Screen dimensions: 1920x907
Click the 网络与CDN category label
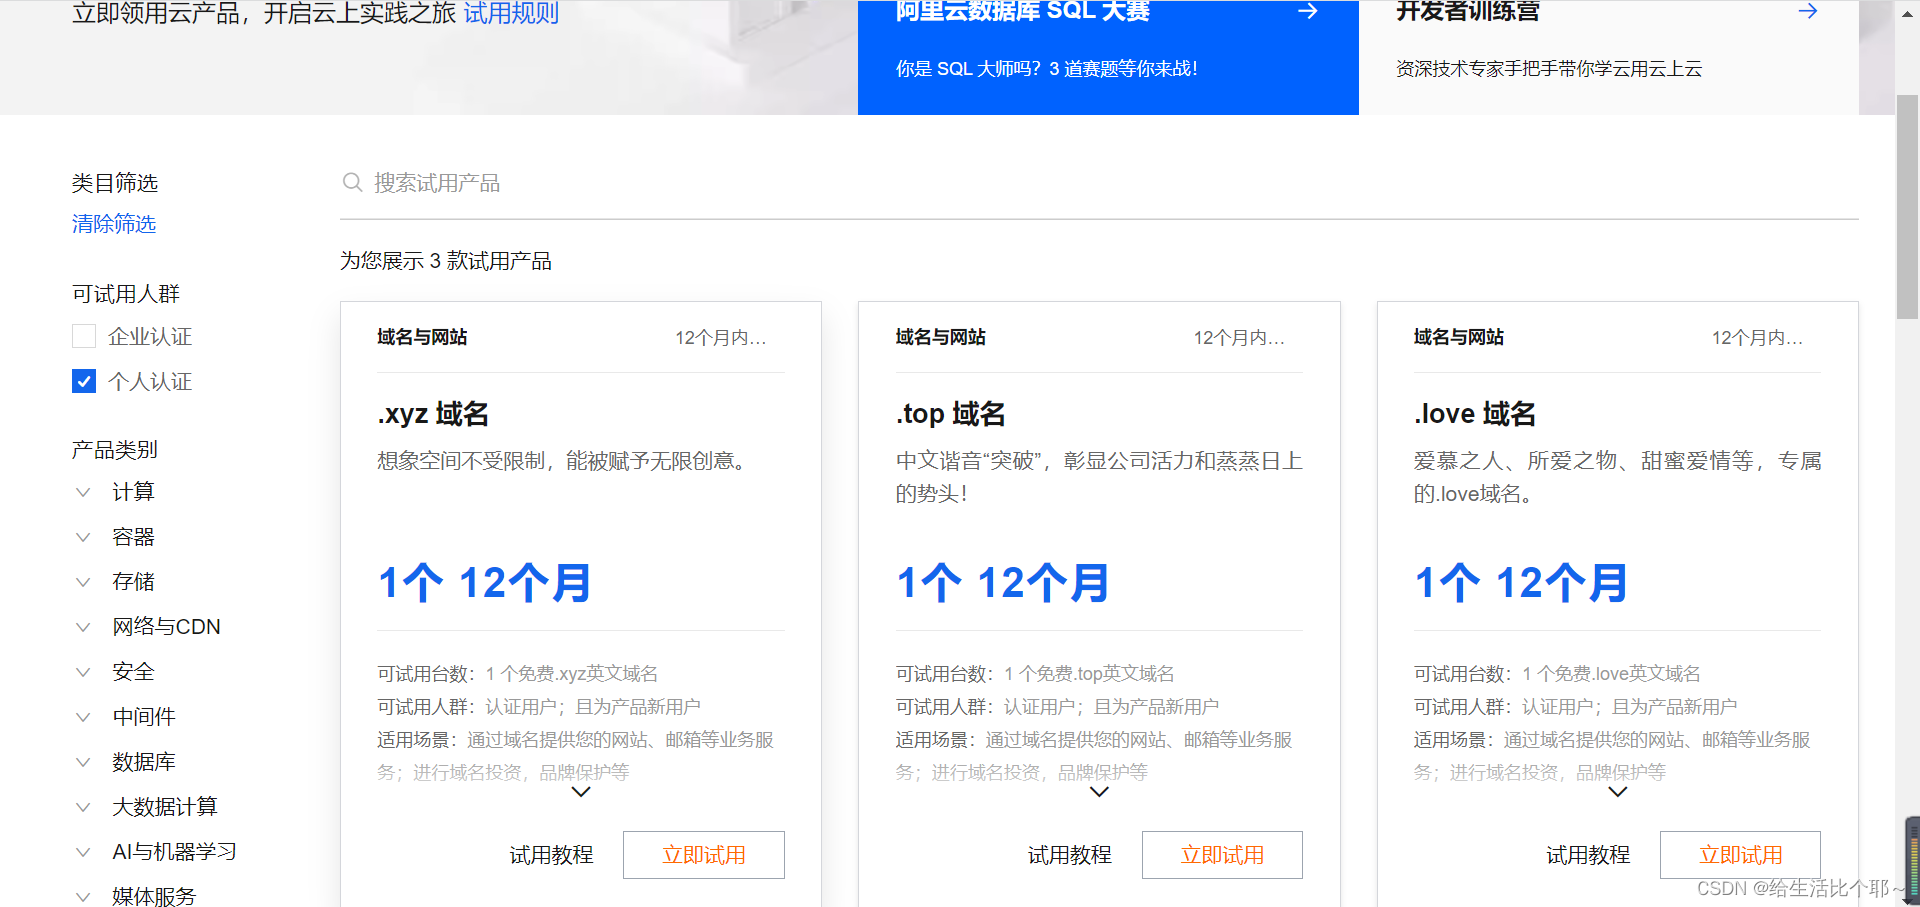coord(166,627)
